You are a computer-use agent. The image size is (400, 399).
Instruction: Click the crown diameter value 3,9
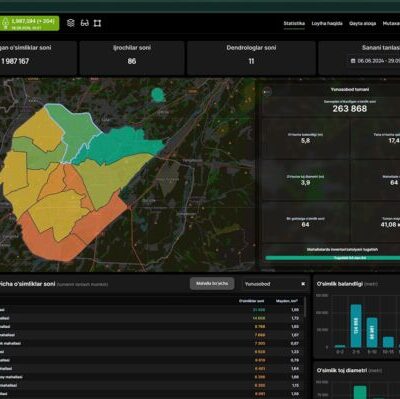coord(305,183)
